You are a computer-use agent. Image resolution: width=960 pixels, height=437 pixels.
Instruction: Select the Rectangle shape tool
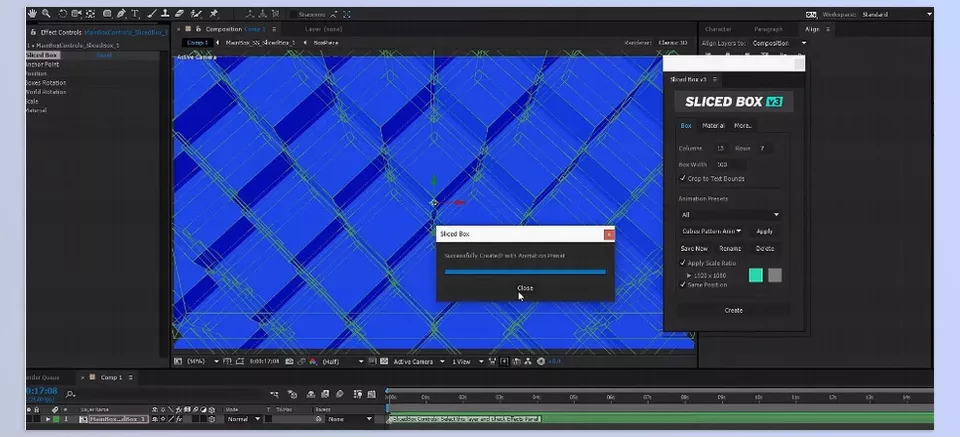108,13
